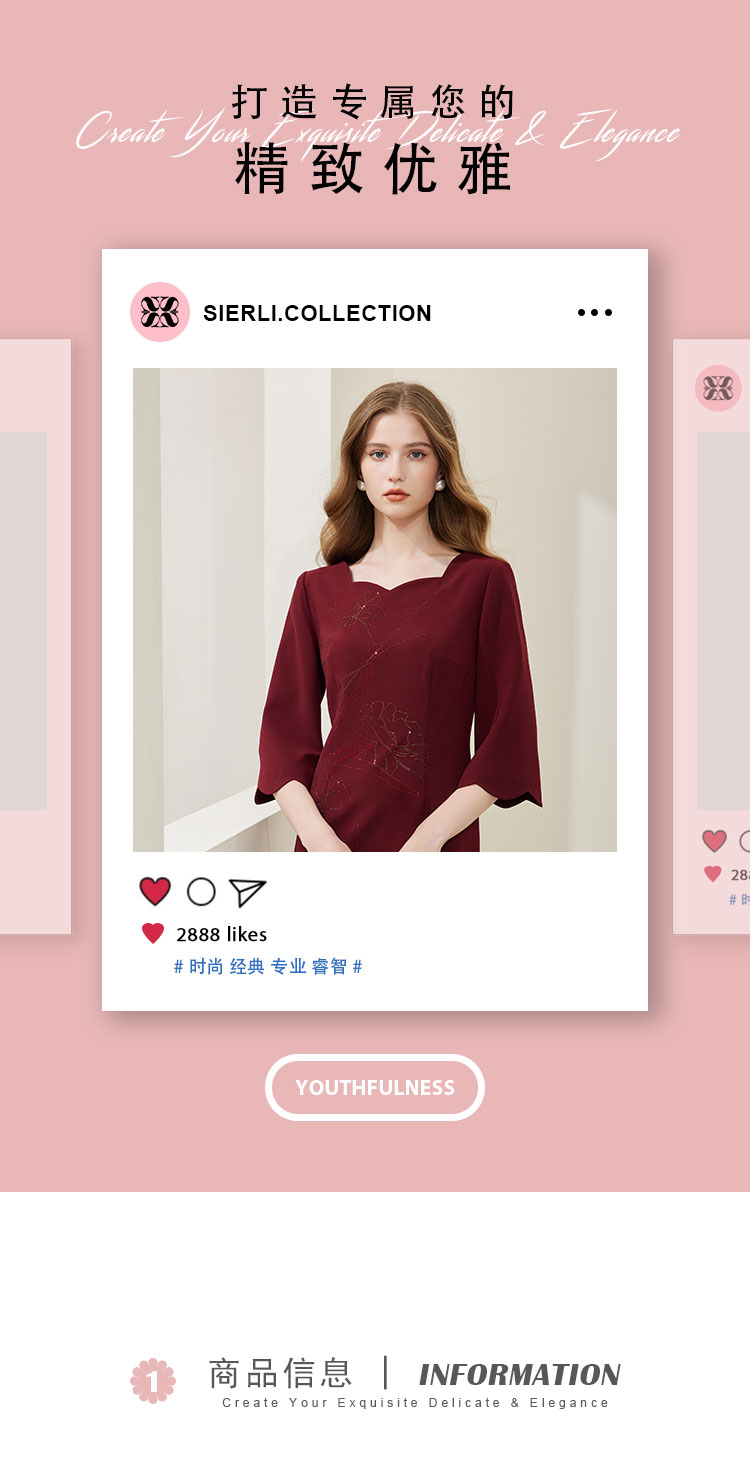Click the model photo in burgundy dress

(x=375, y=610)
